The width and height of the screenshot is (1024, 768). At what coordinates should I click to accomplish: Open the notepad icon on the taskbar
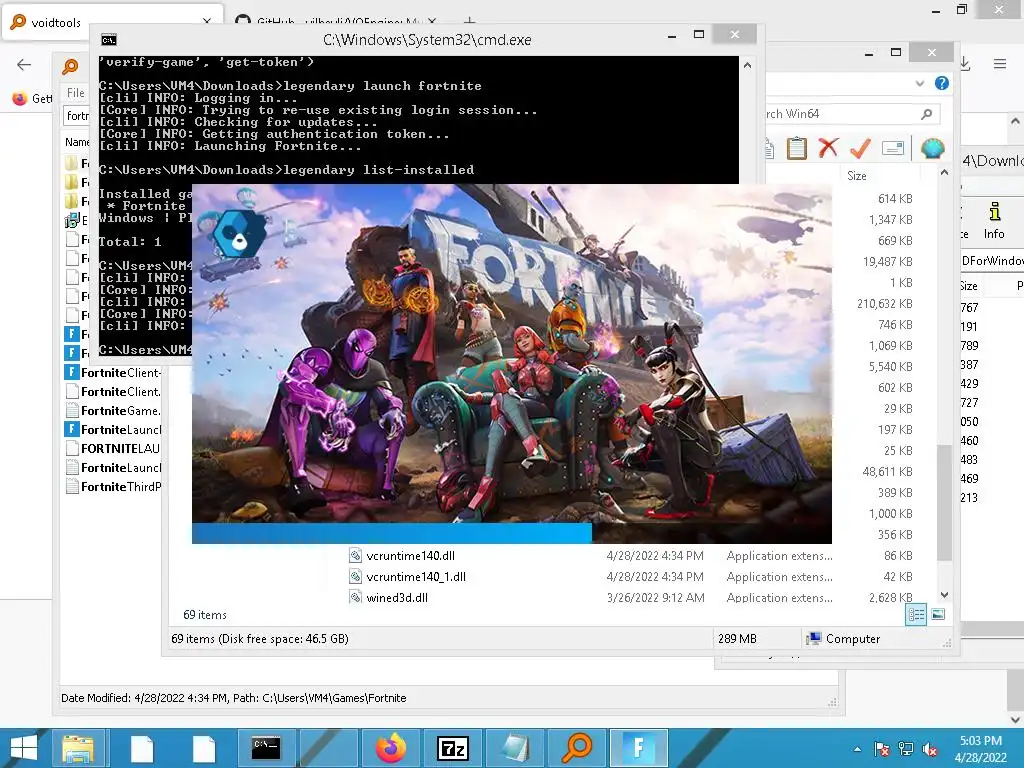pos(515,748)
